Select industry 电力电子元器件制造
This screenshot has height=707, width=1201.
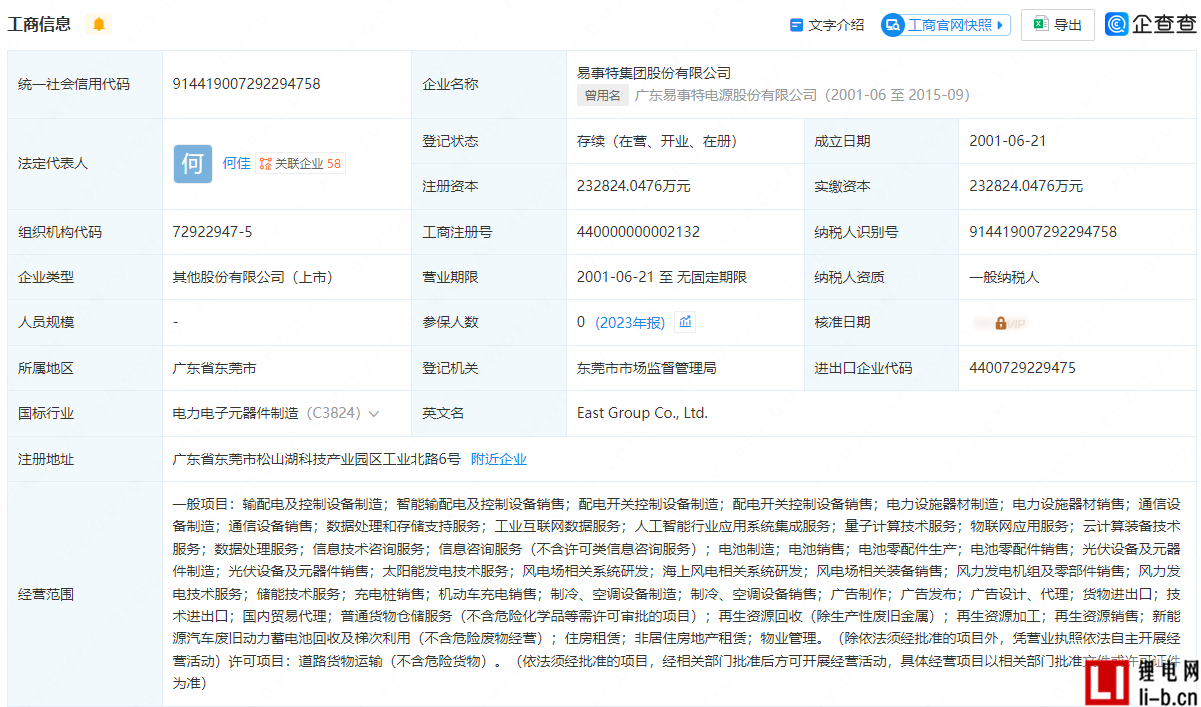click(235, 413)
